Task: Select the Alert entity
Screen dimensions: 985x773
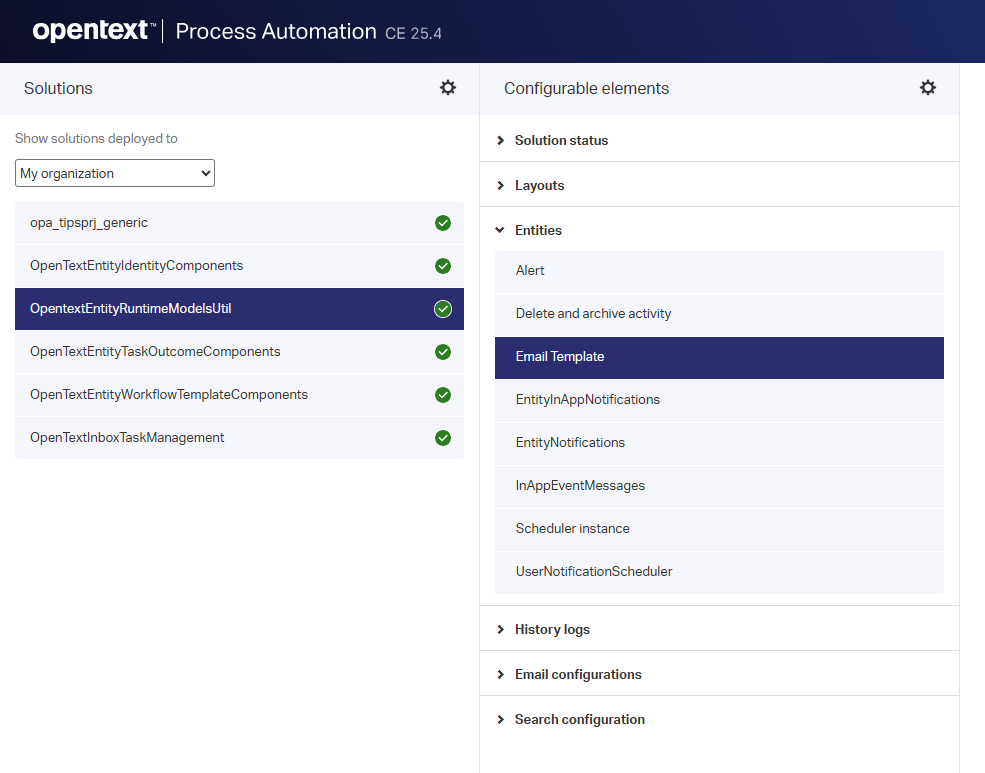Action: tap(530, 271)
